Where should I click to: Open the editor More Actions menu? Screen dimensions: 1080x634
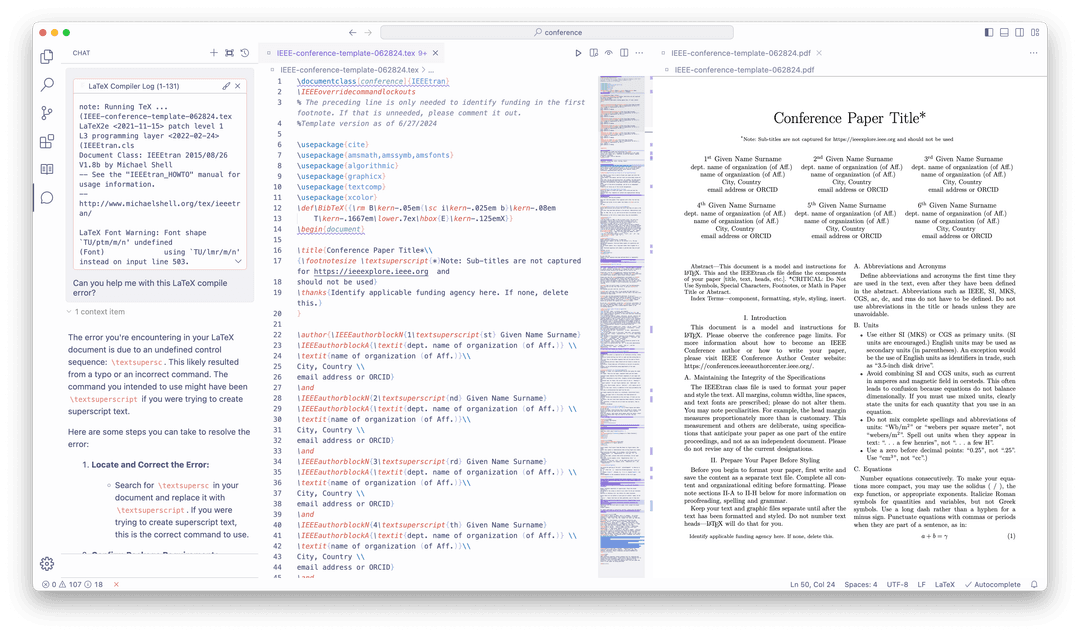637,52
